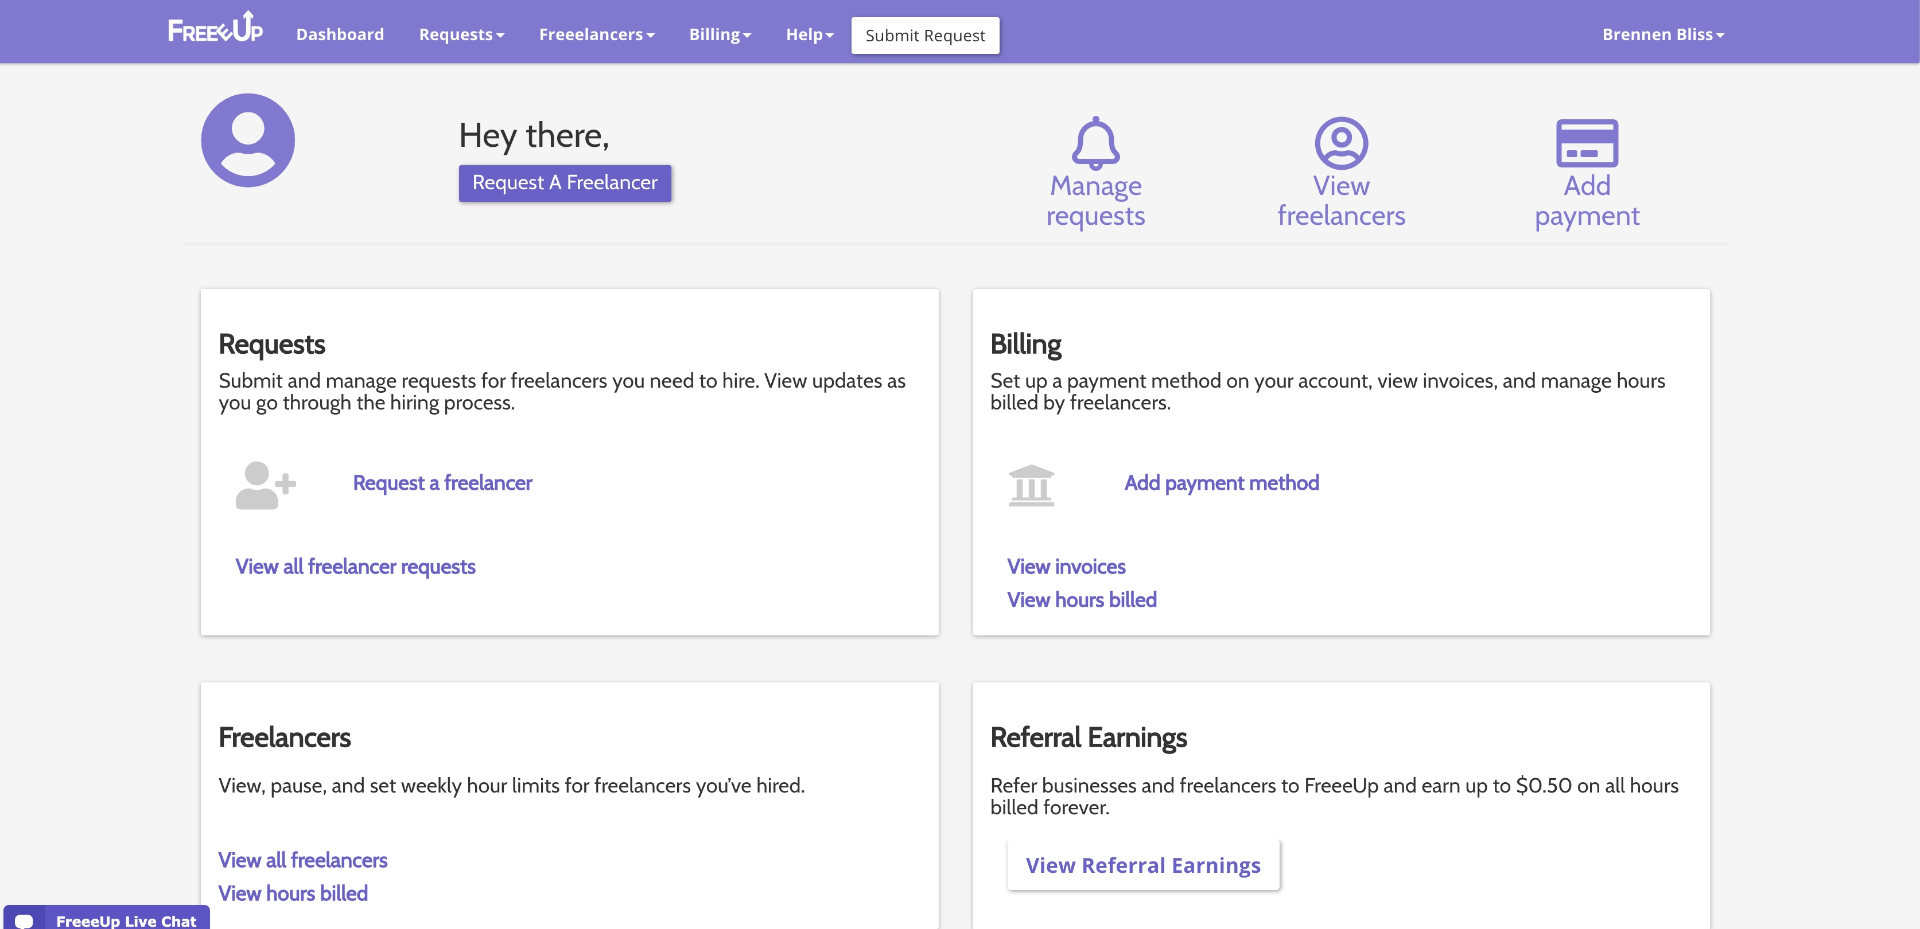Select the Add payment method link
The width and height of the screenshot is (1920, 929).
(1221, 483)
